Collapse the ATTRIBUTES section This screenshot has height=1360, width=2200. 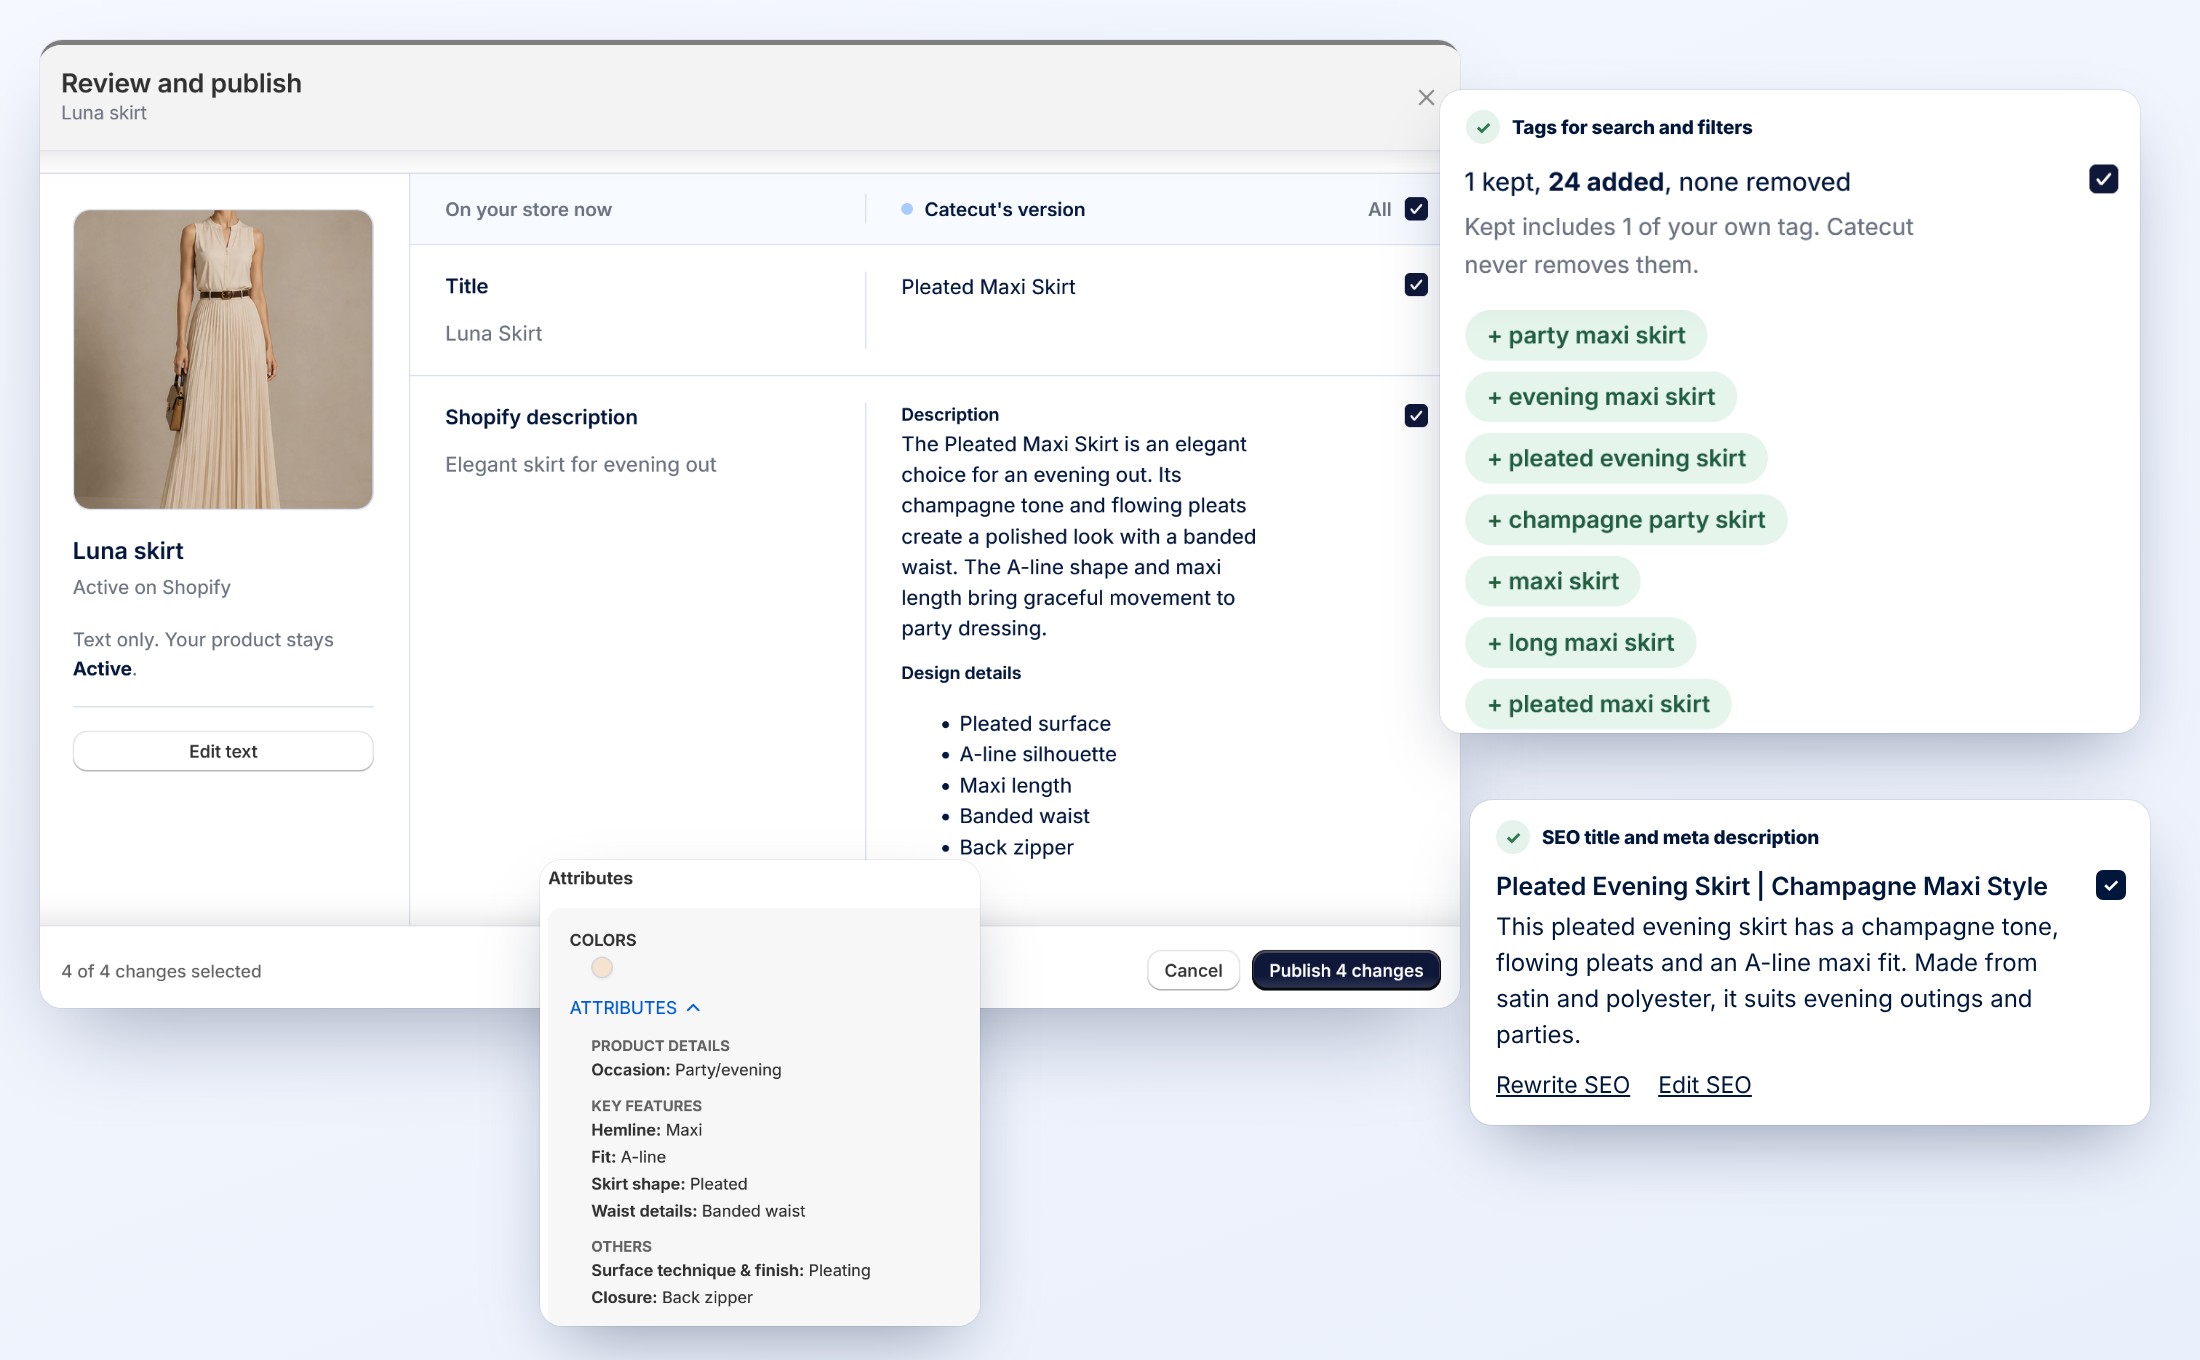634,1008
